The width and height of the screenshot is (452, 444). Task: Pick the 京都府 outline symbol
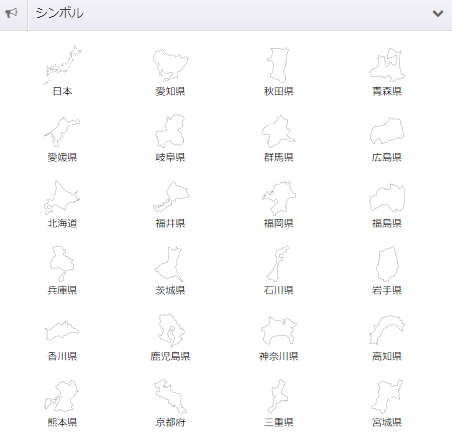pos(170,402)
